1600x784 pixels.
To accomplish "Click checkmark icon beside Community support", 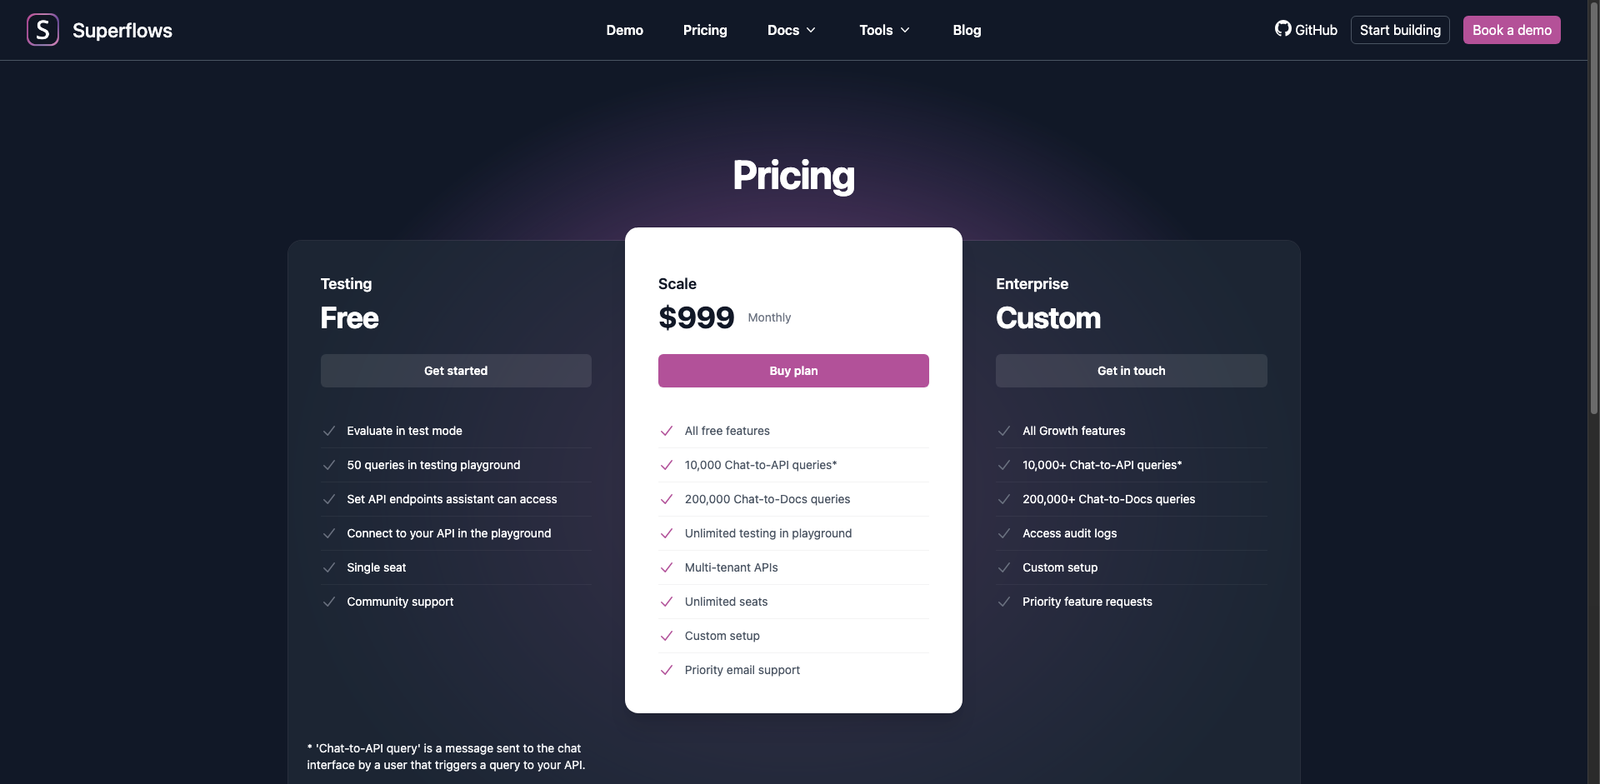I will pos(329,602).
